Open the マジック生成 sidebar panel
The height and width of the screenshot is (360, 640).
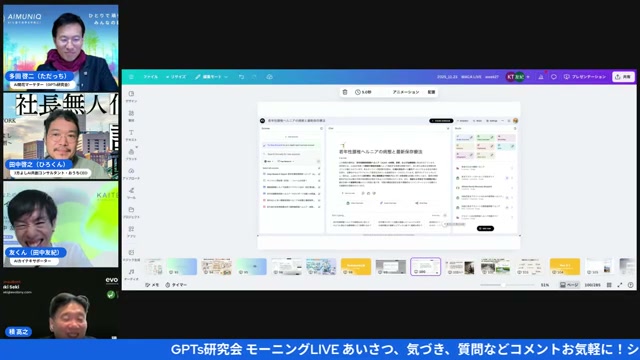tap(131, 256)
